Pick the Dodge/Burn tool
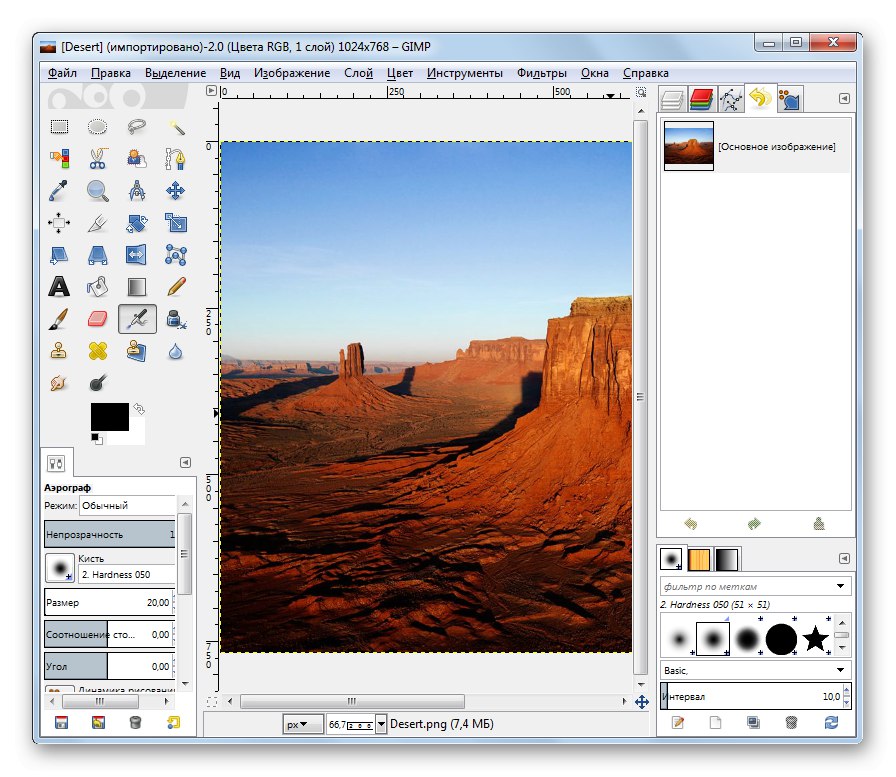 pos(98,383)
